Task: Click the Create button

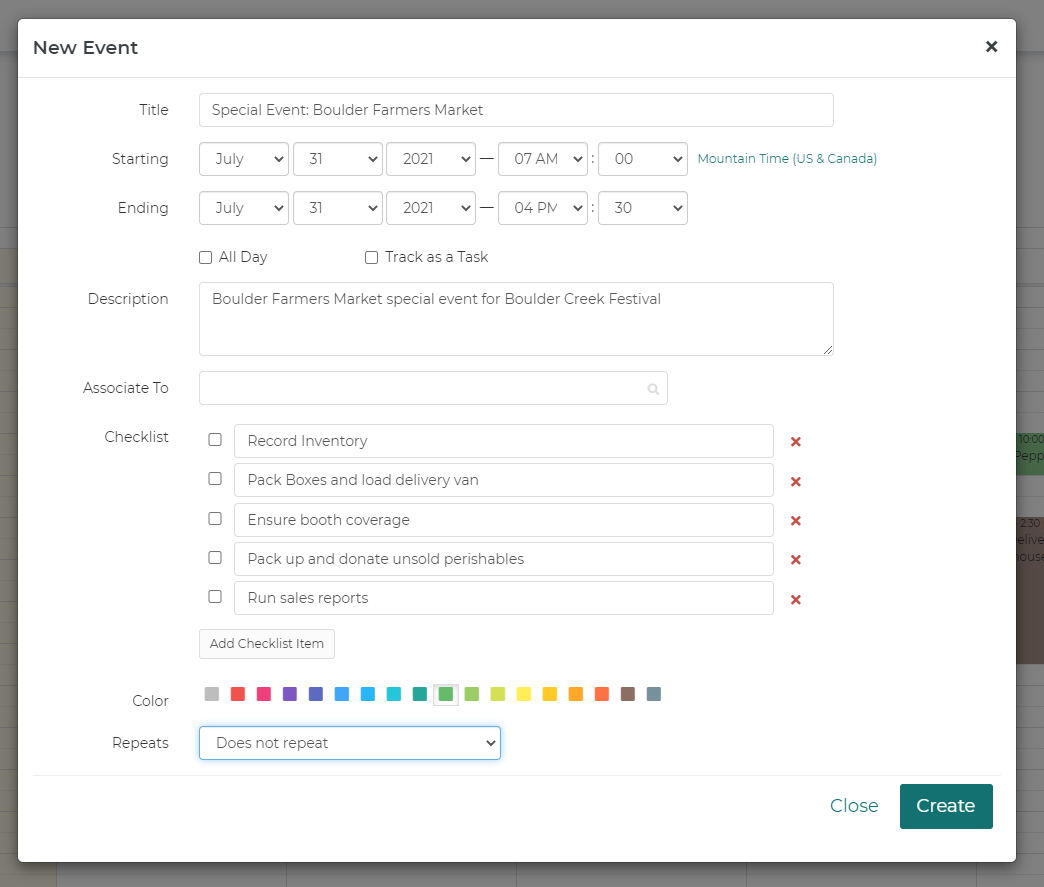Action: click(945, 806)
